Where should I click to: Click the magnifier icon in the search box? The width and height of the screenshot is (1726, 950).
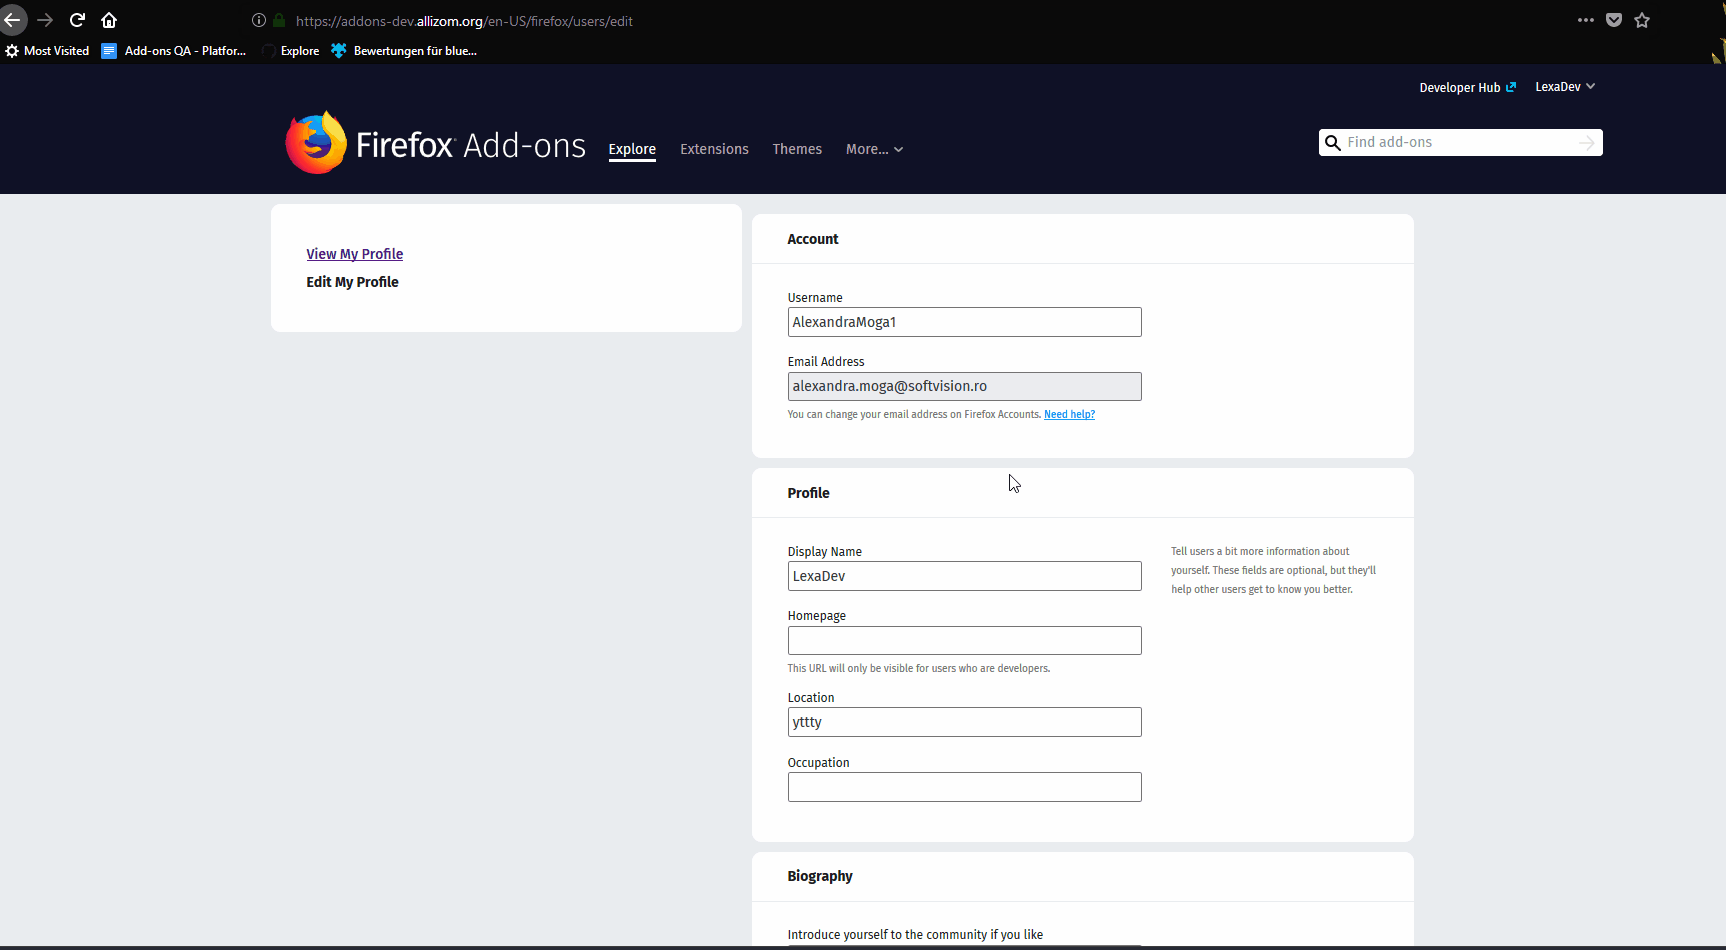(x=1333, y=143)
